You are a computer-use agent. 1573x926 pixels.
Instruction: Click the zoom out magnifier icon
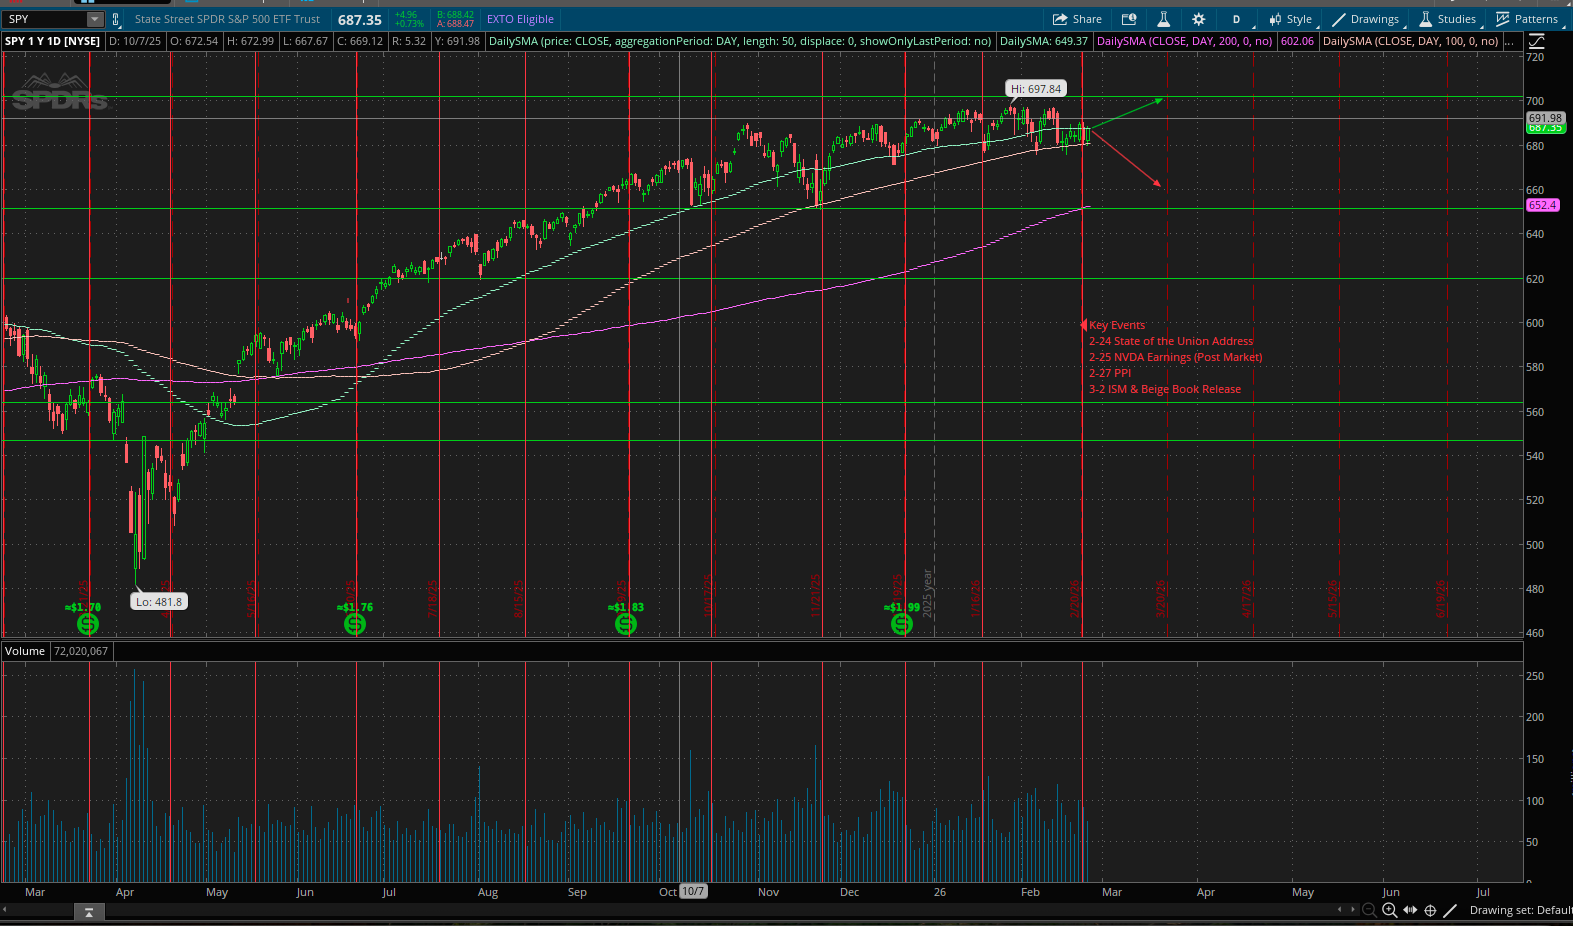tap(1370, 910)
